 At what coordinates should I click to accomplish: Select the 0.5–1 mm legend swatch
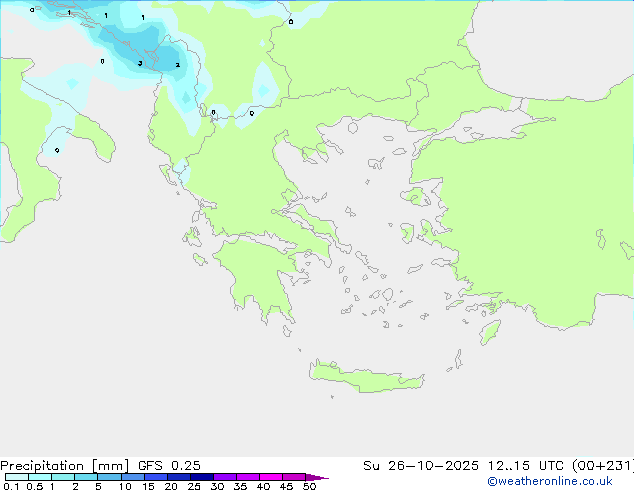(40, 477)
